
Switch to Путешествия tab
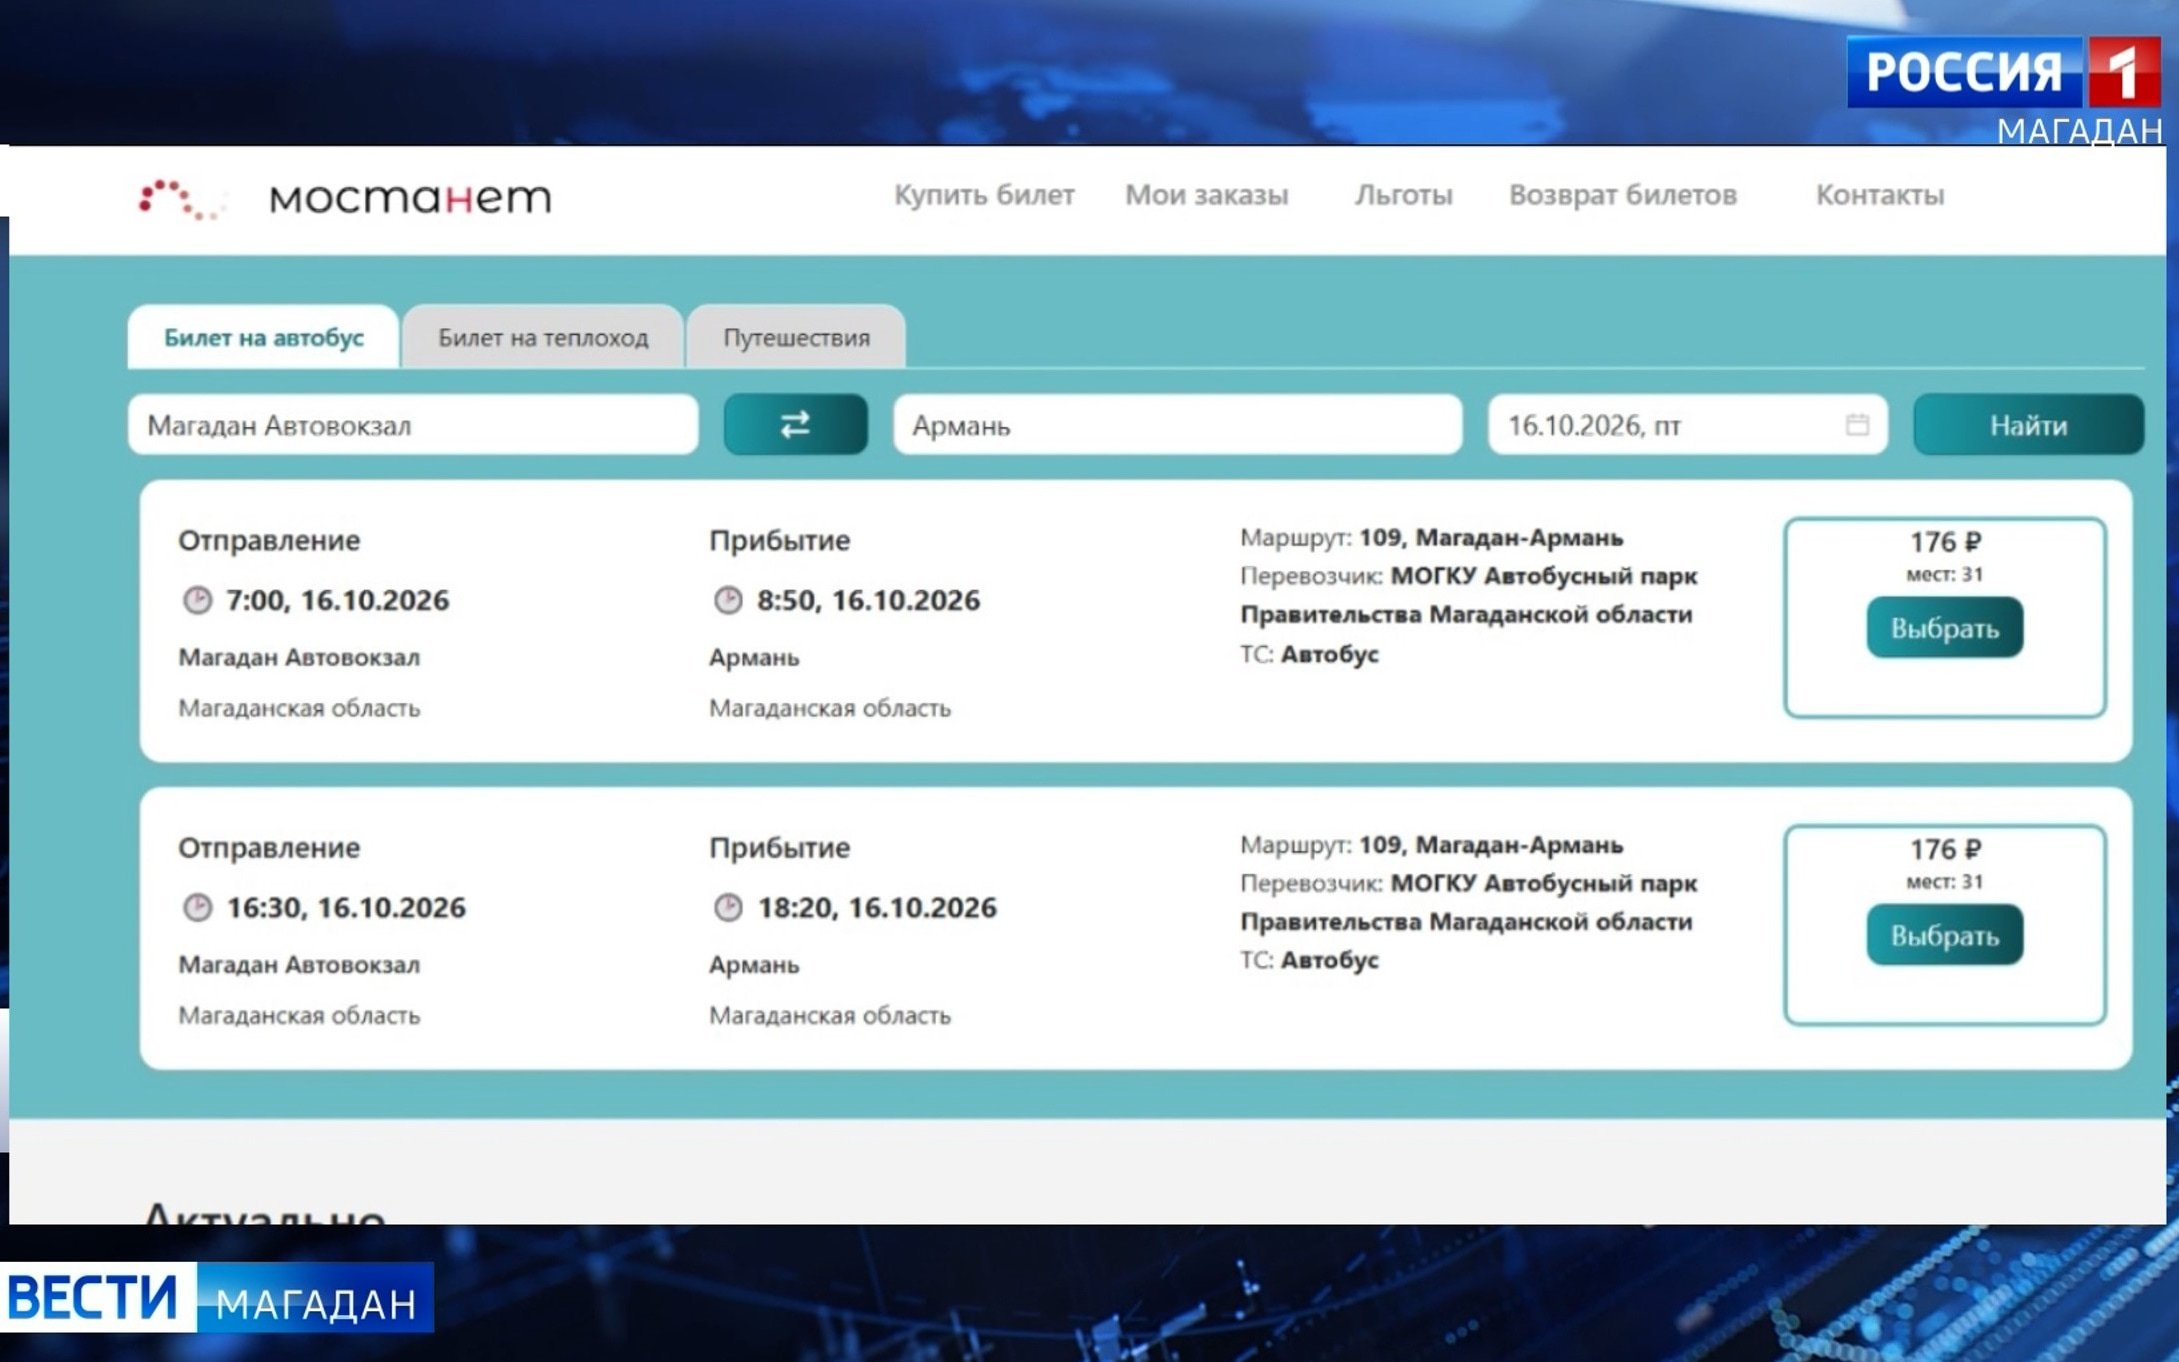[796, 337]
